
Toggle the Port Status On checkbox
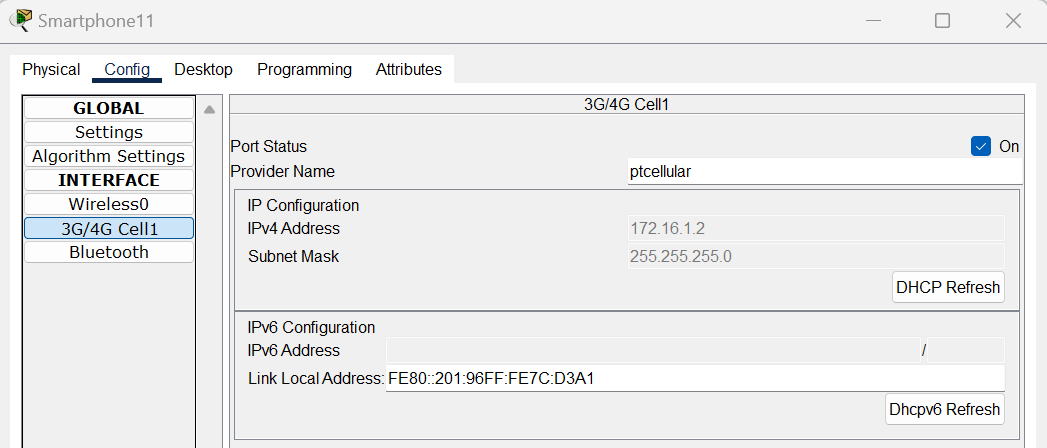980,146
